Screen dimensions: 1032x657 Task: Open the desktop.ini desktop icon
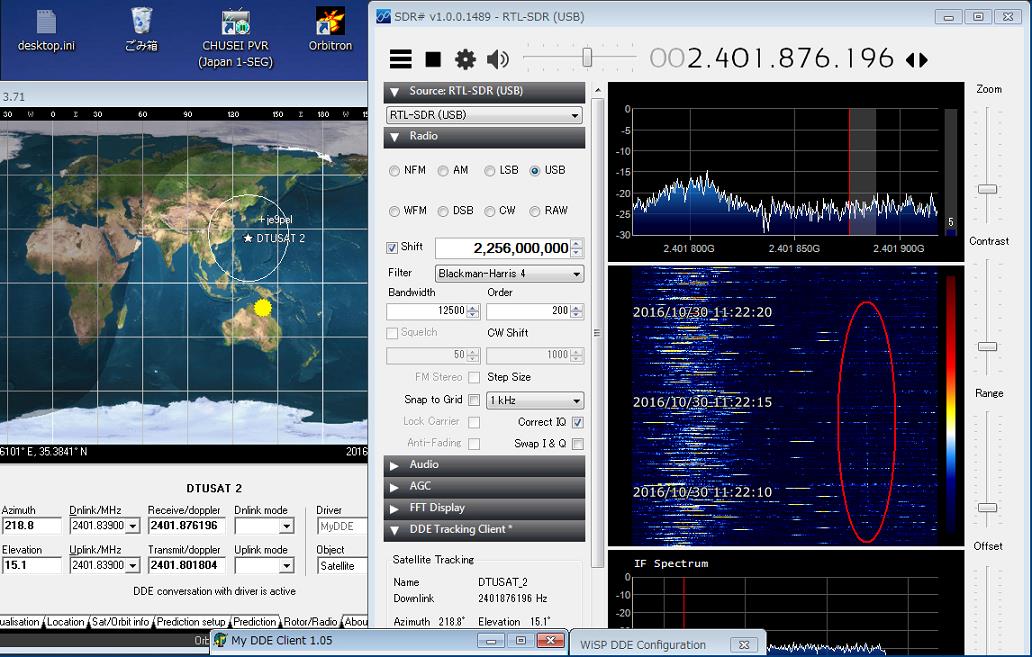click(46, 30)
